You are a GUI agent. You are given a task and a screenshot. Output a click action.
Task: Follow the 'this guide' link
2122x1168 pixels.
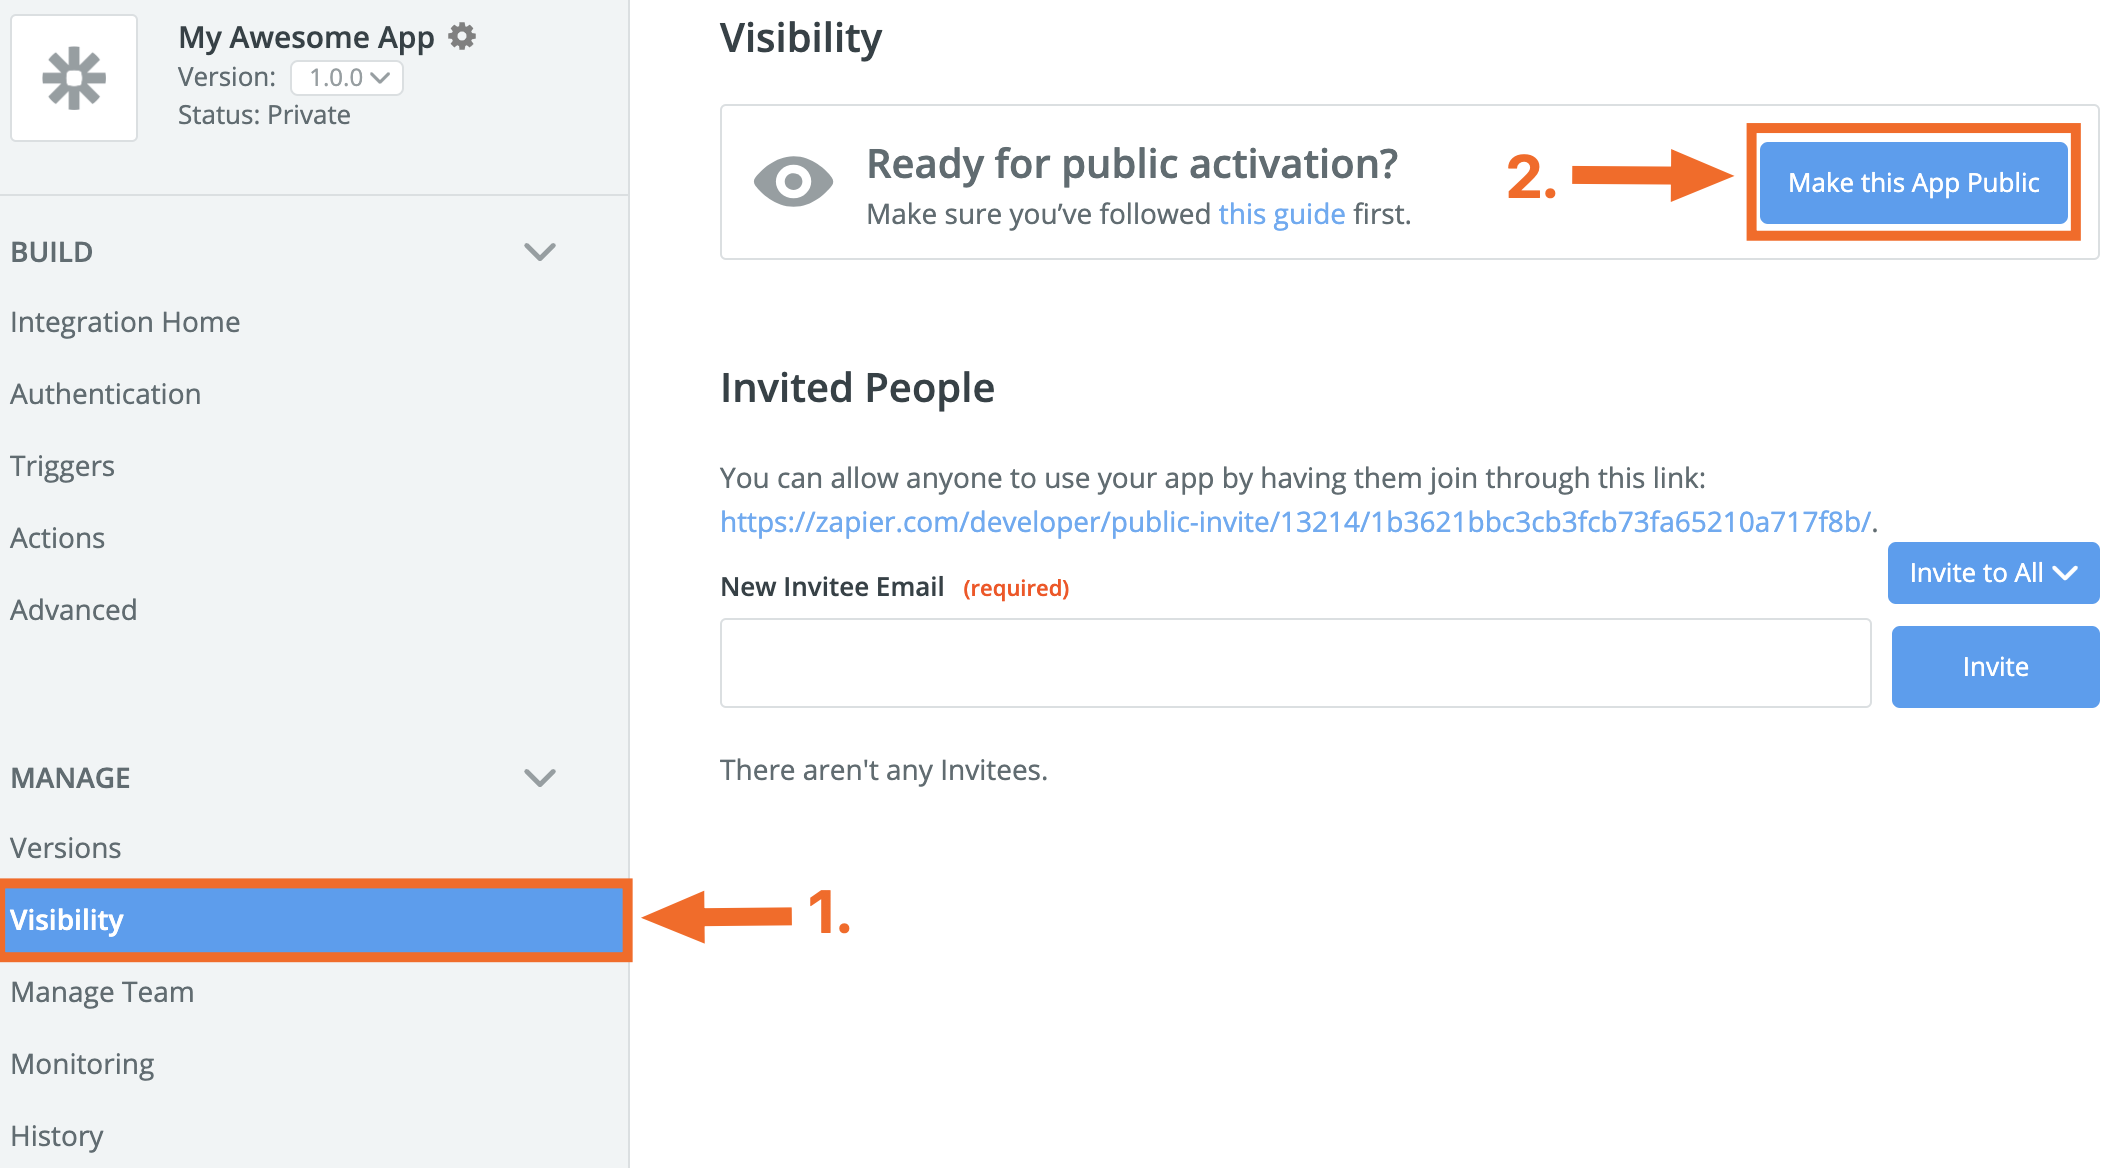coord(1281,214)
